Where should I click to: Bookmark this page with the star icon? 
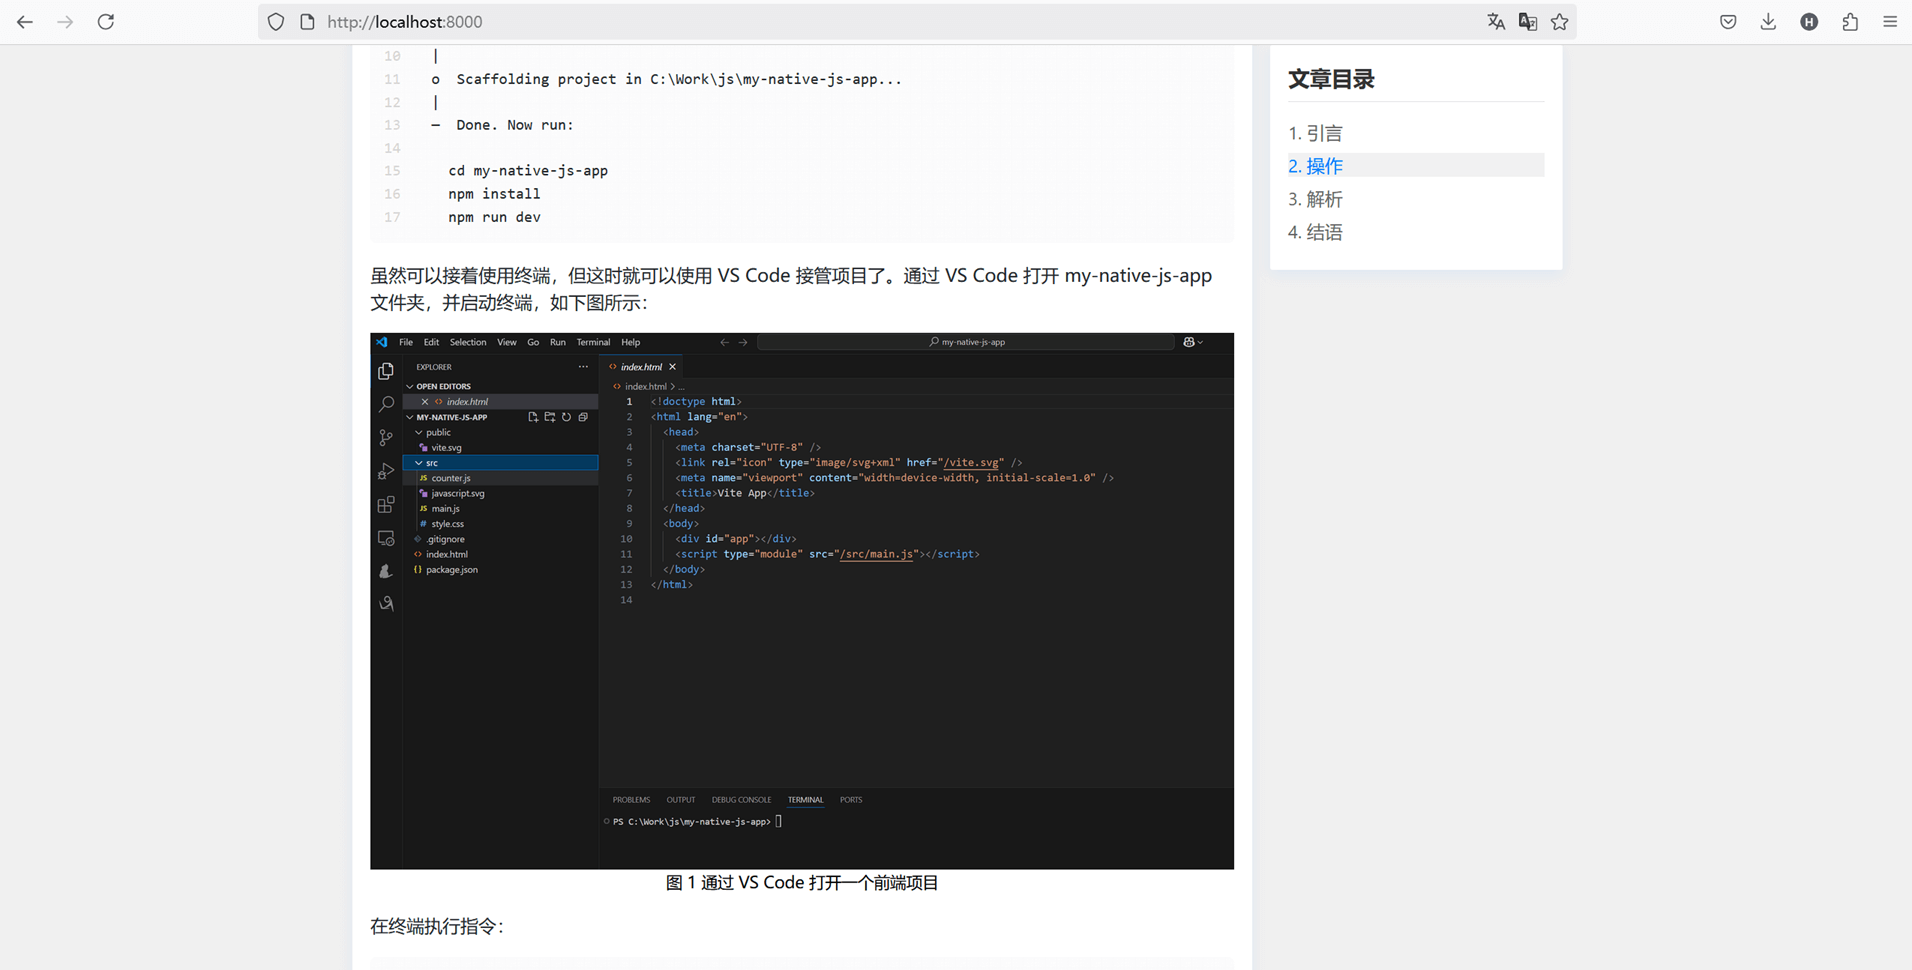(1559, 22)
